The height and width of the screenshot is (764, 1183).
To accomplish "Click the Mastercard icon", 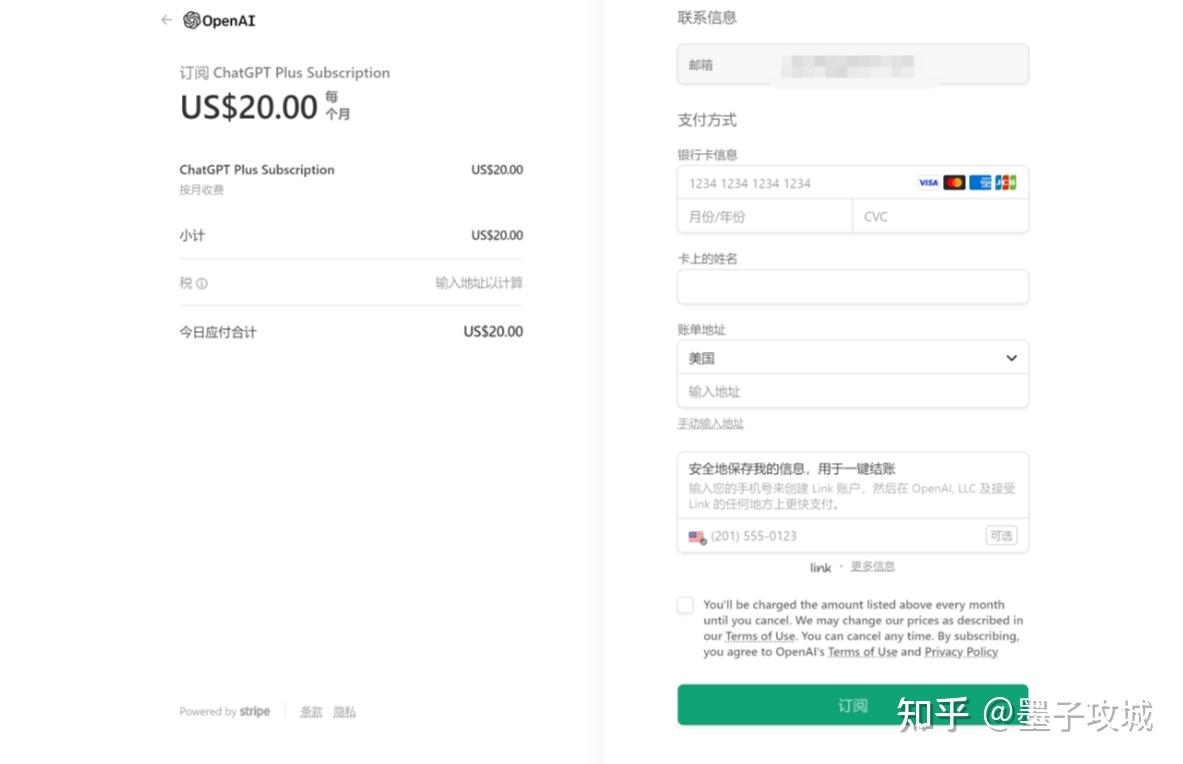I will [x=954, y=183].
